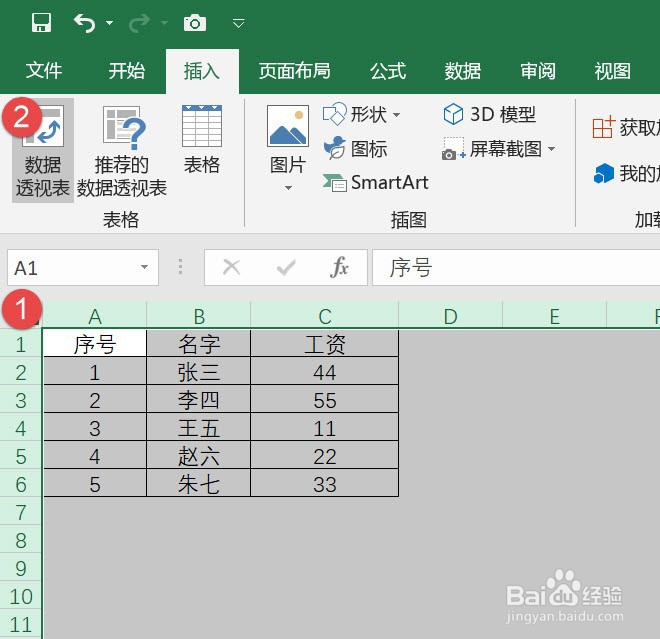The width and height of the screenshot is (660, 639).
Task: Select column D header
Action: point(450,316)
